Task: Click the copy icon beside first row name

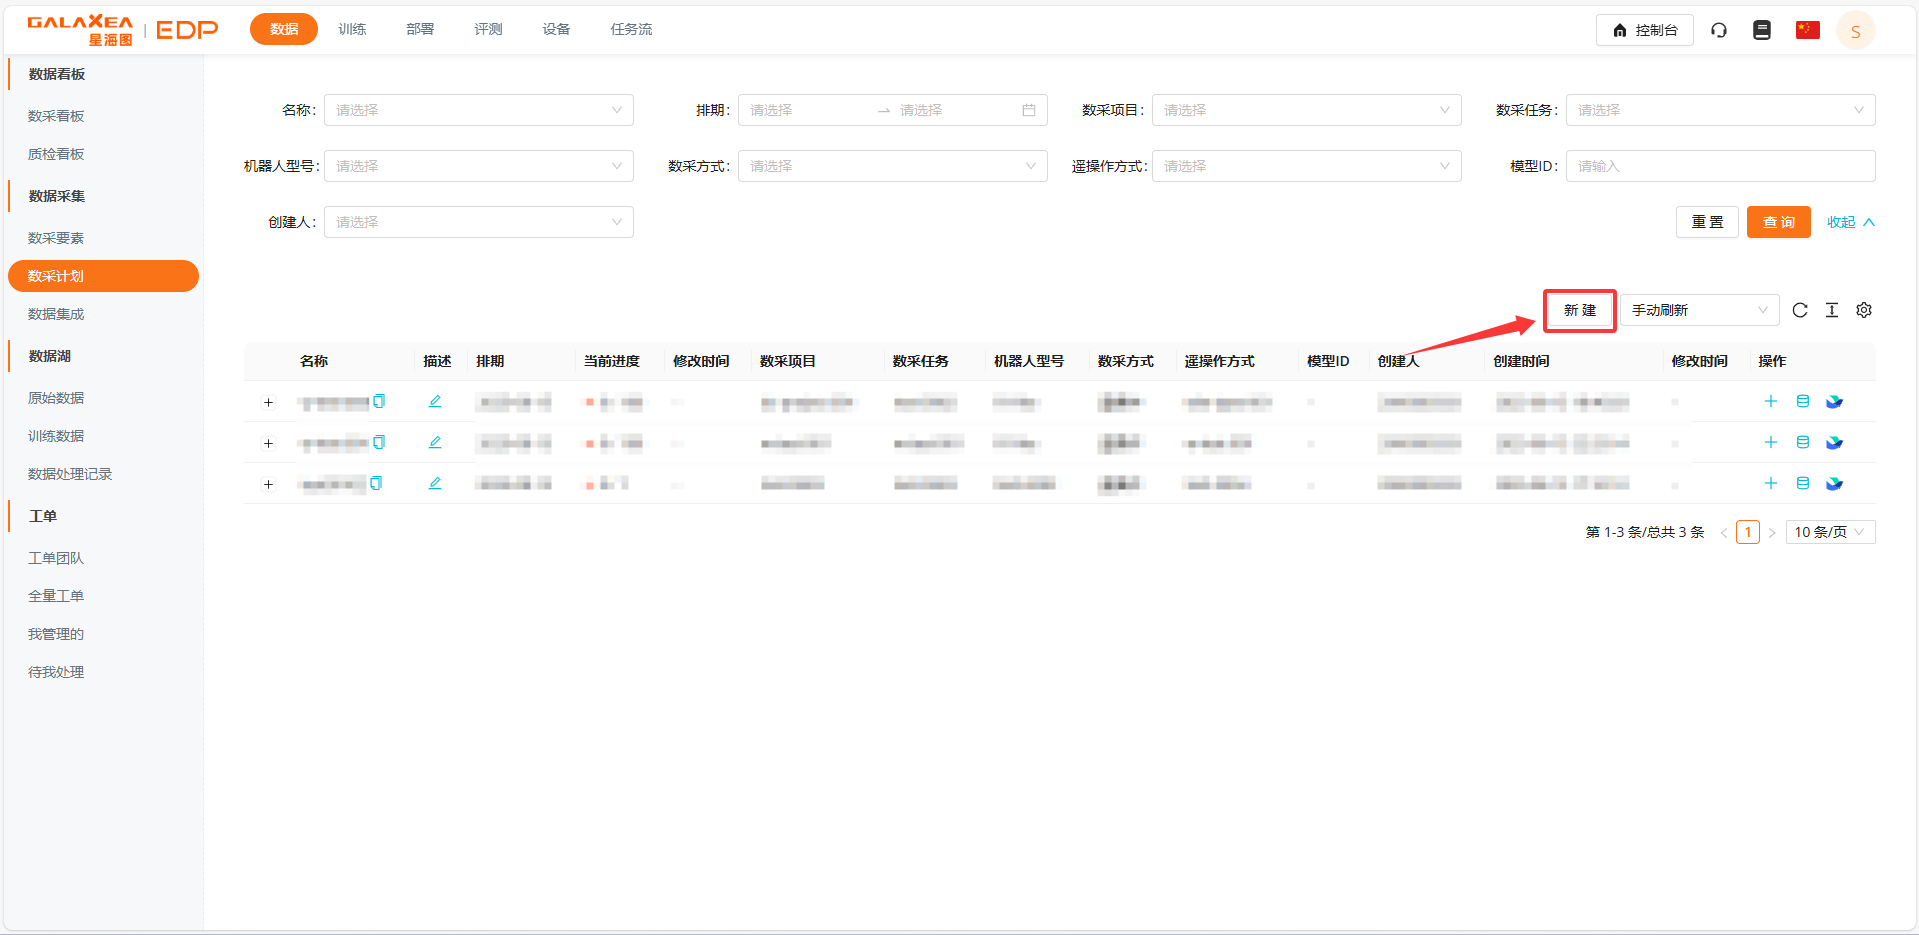Action: [x=379, y=401]
